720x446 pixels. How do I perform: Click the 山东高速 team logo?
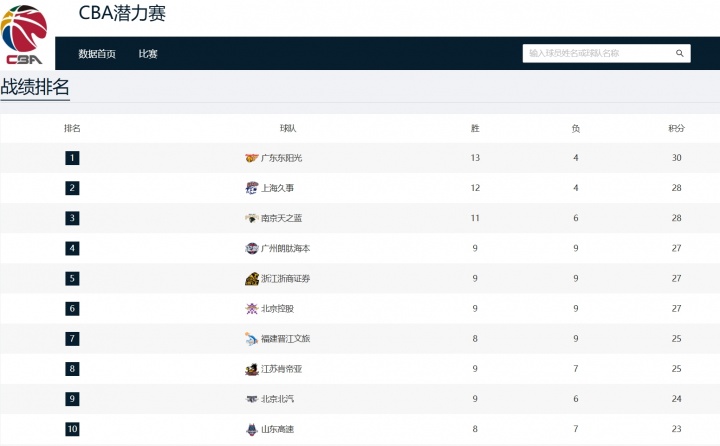pos(252,429)
